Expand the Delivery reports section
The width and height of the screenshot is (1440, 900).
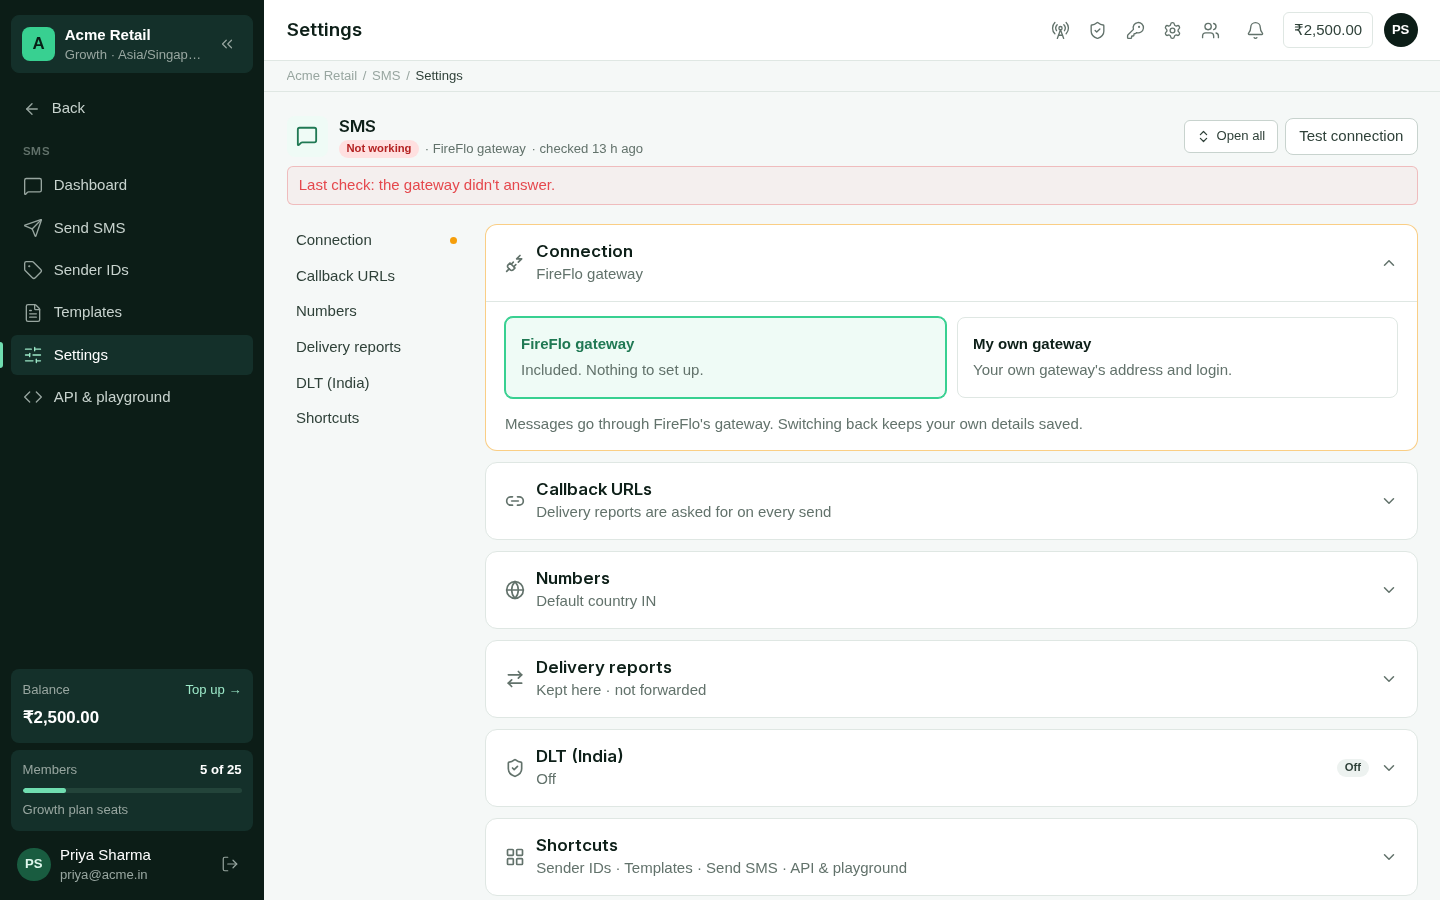[x=1389, y=679]
